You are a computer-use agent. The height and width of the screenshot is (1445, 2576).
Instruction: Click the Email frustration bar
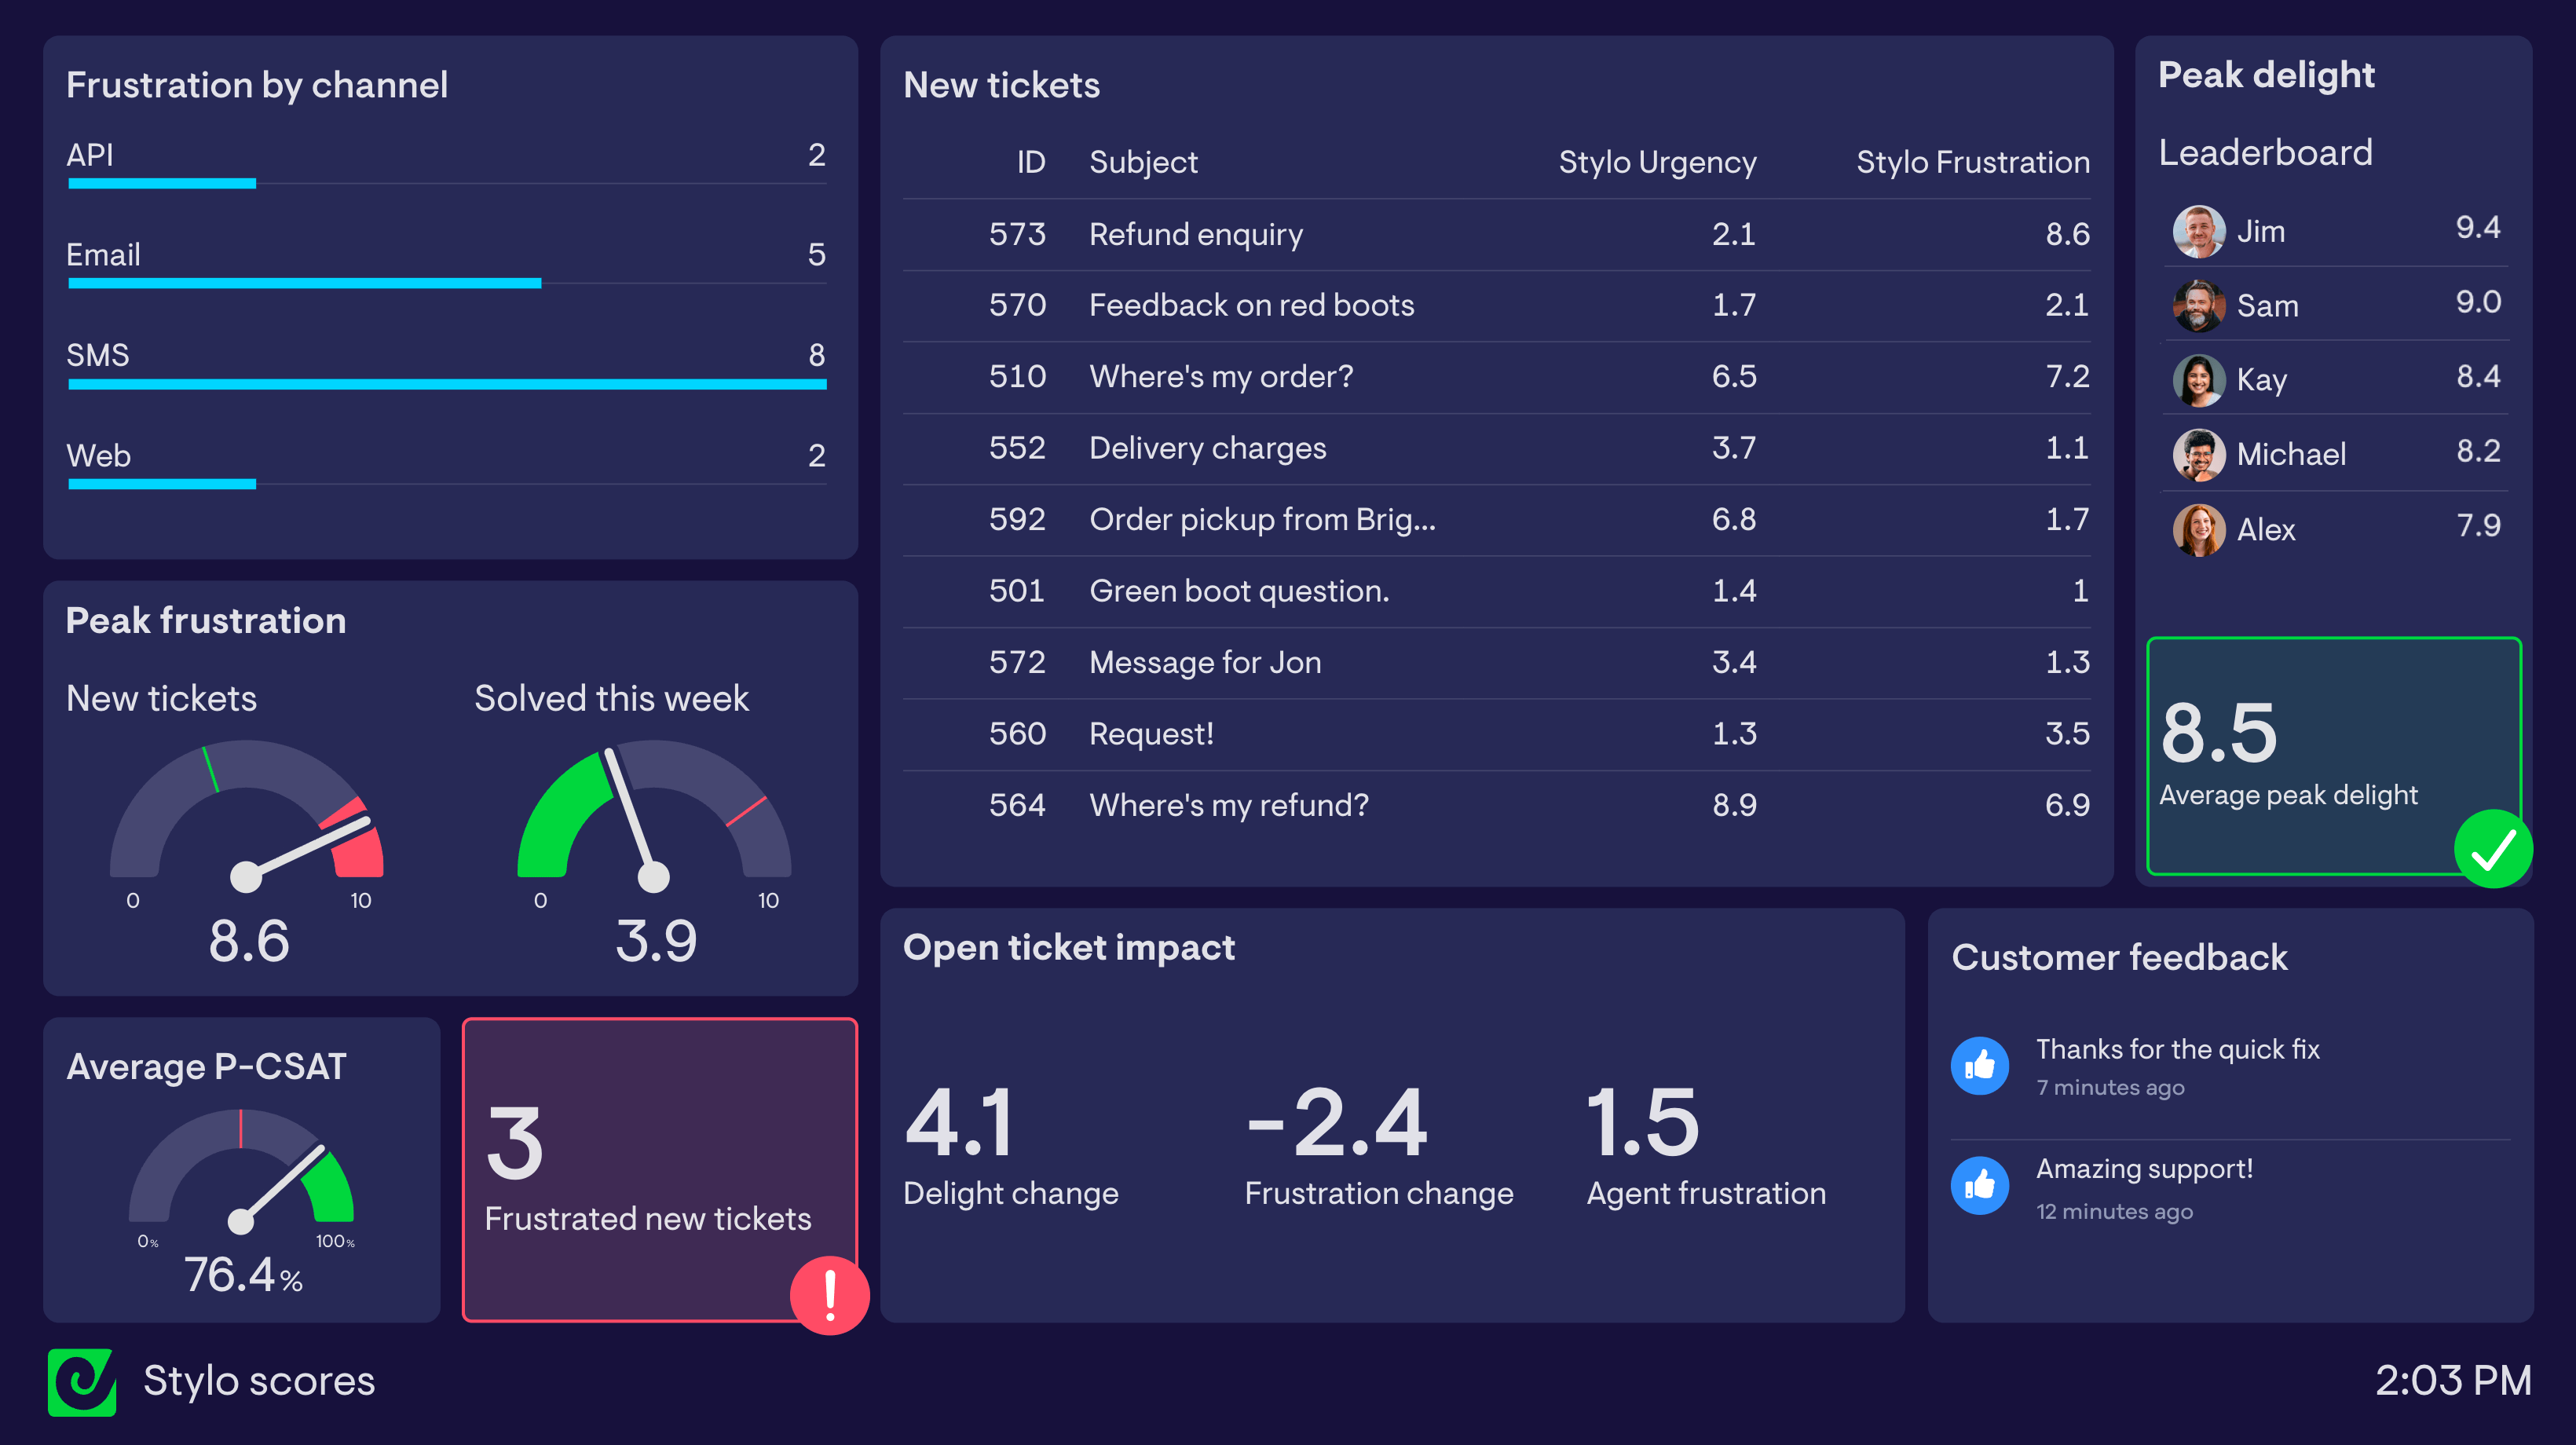[305, 283]
